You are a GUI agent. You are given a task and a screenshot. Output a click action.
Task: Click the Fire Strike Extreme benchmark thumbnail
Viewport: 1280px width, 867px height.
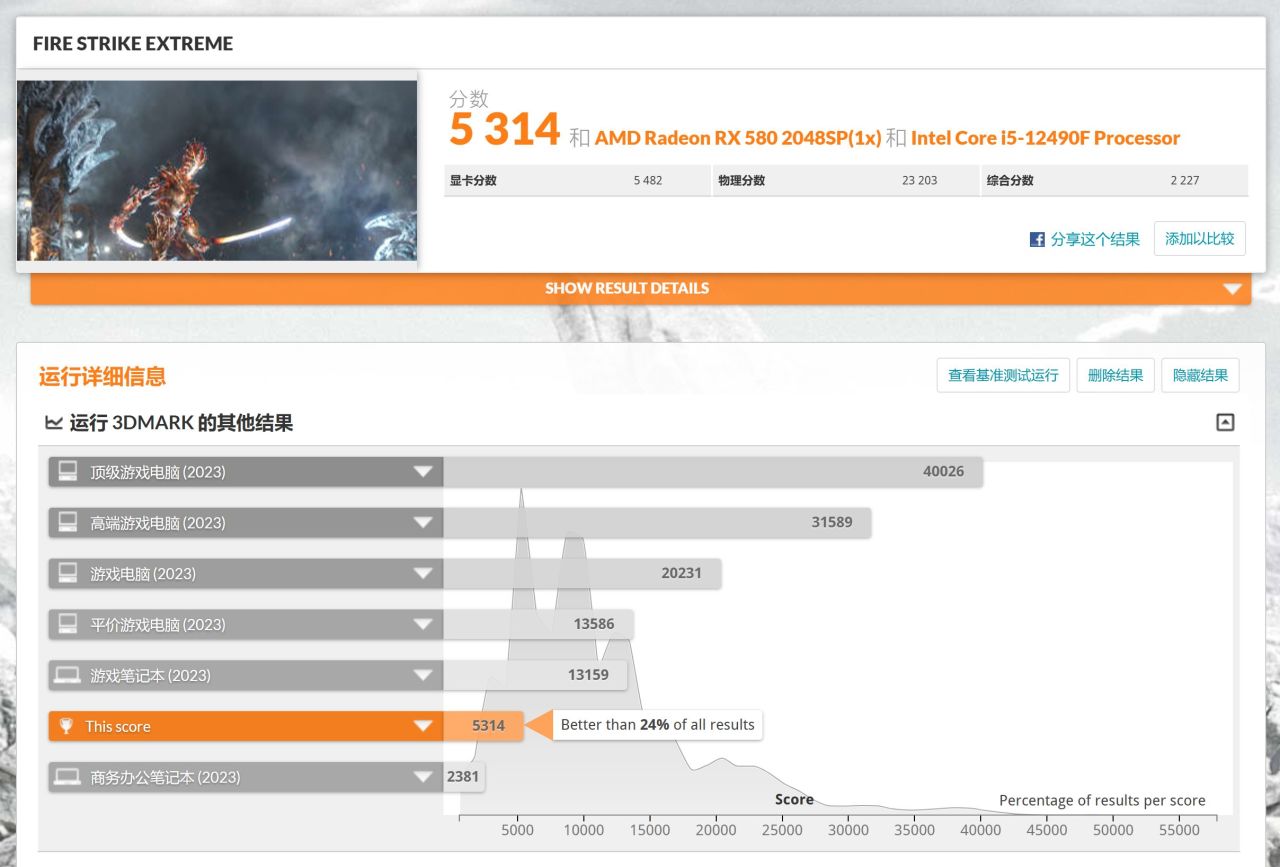[x=217, y=171]
